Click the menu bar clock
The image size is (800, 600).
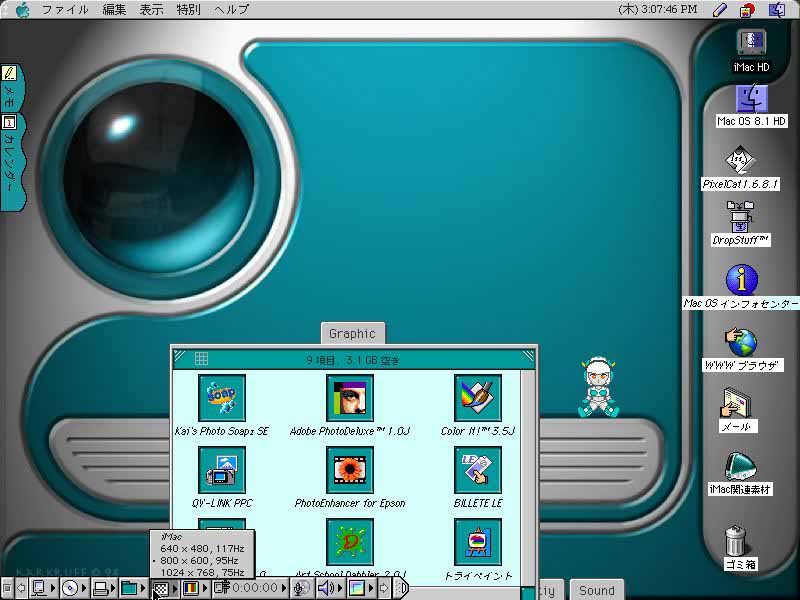point(657,10)
